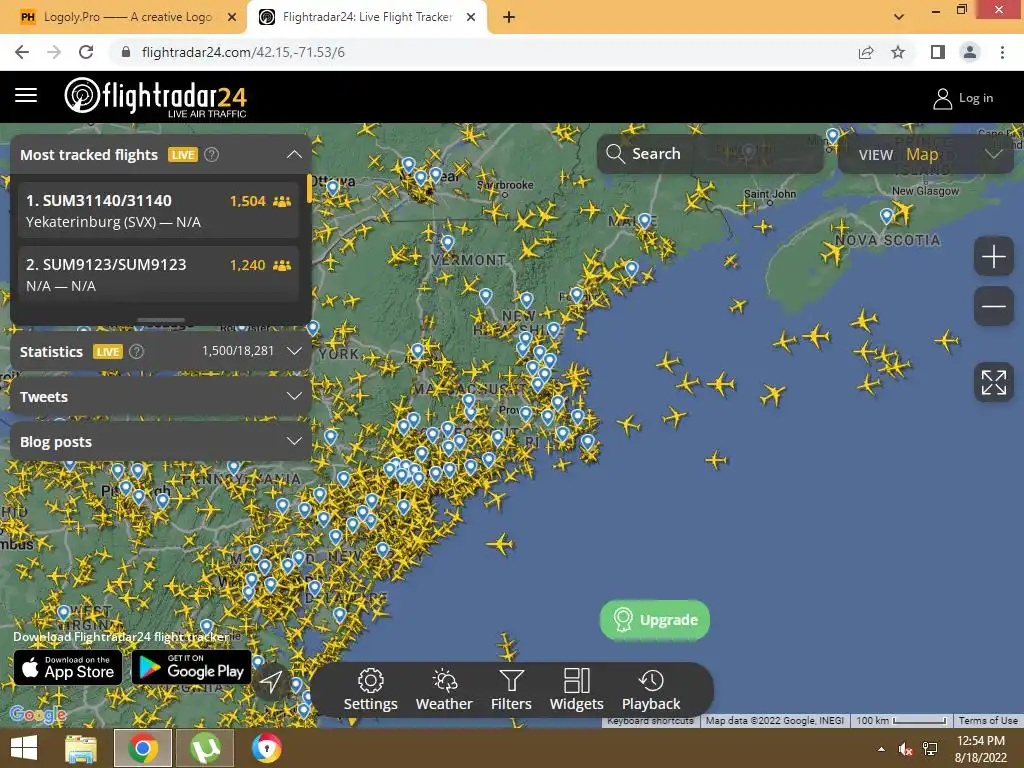Image resolution: width=1024 pixels, height=768 pixels.
Task: Share this page icon
Action: 866,52
